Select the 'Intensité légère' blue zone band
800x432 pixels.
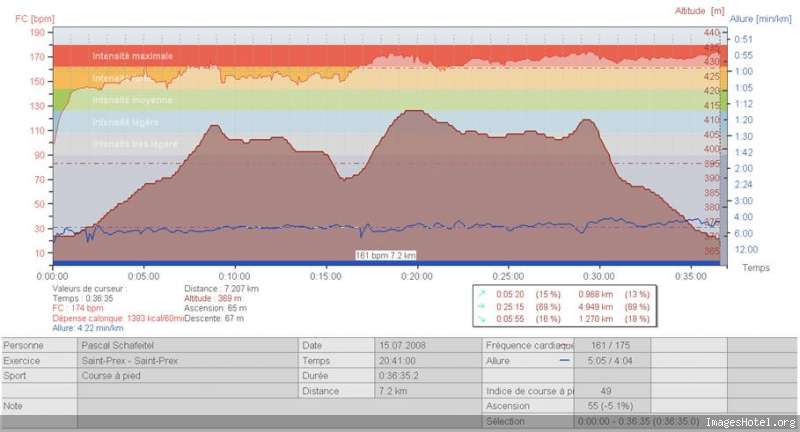pyautogui.click(x=386, y=122)
